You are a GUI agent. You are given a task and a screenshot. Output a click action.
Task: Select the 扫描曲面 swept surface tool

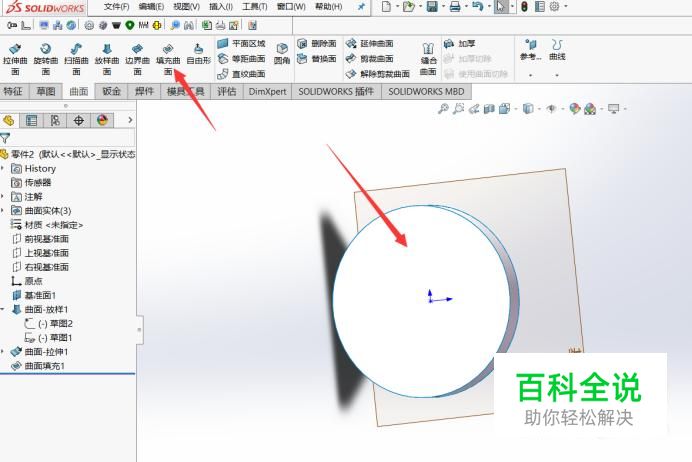click(x=76, y=59)
